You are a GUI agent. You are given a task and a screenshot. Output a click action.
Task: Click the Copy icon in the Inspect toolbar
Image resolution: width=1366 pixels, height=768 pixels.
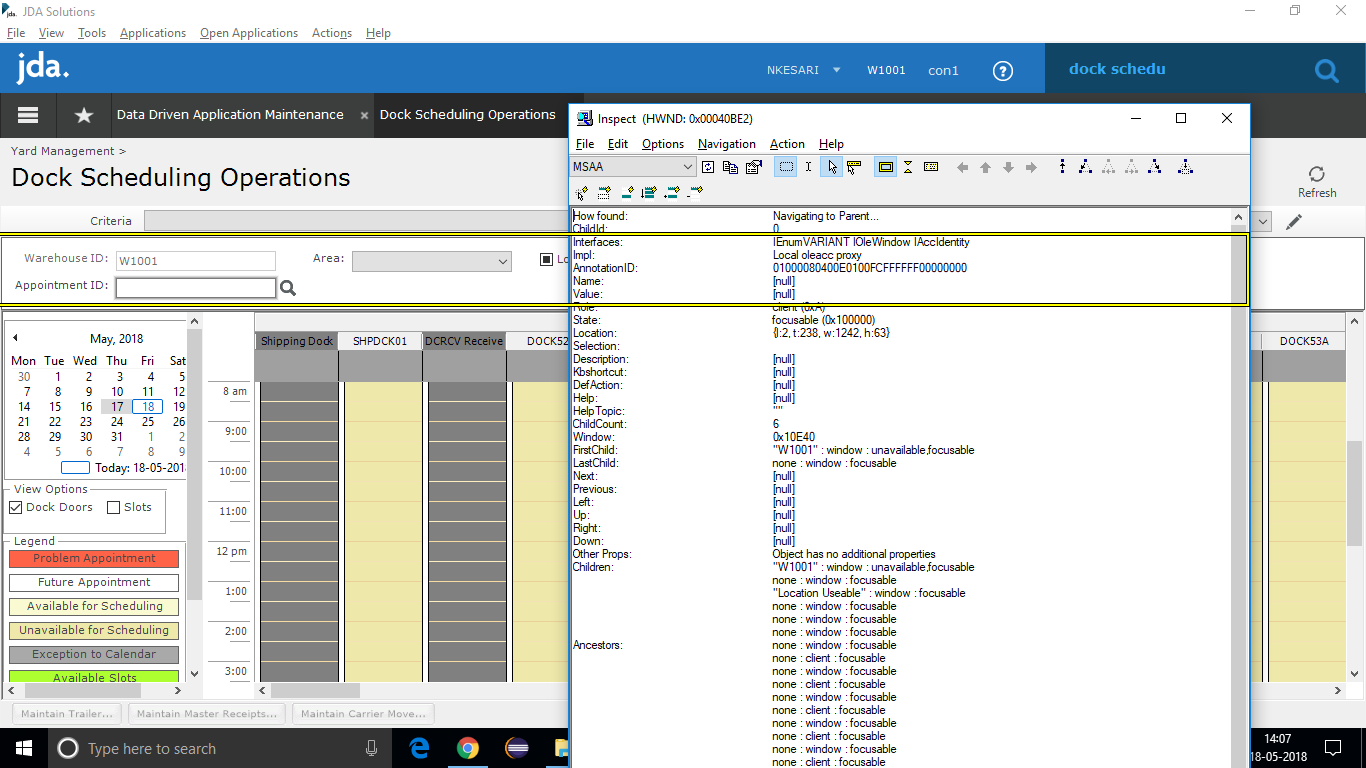click(730, 167)
